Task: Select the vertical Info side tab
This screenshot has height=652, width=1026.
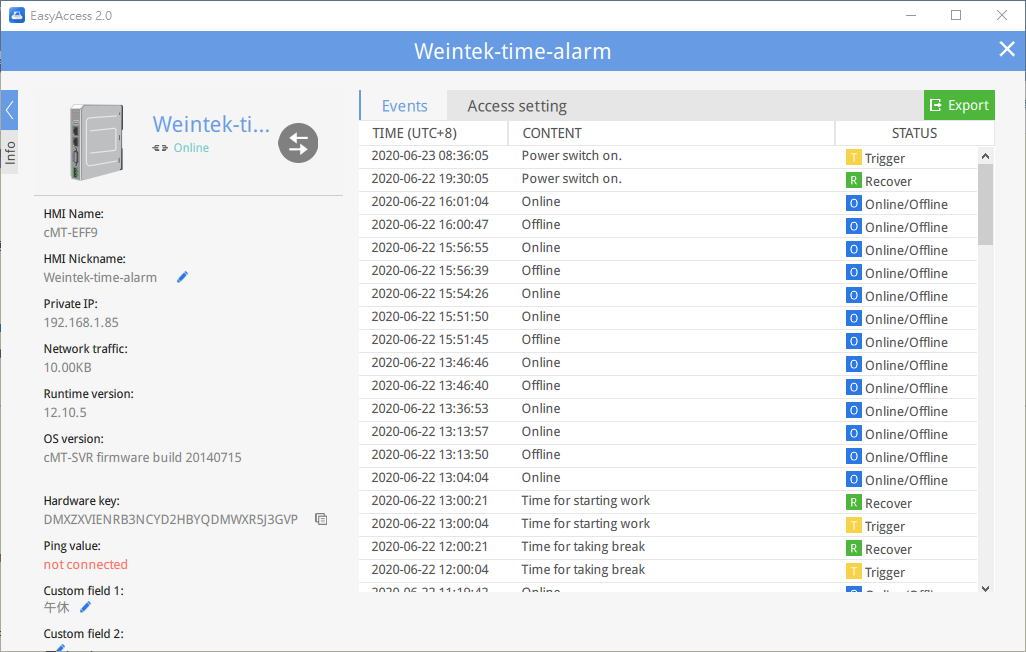Action: [10, 152]
